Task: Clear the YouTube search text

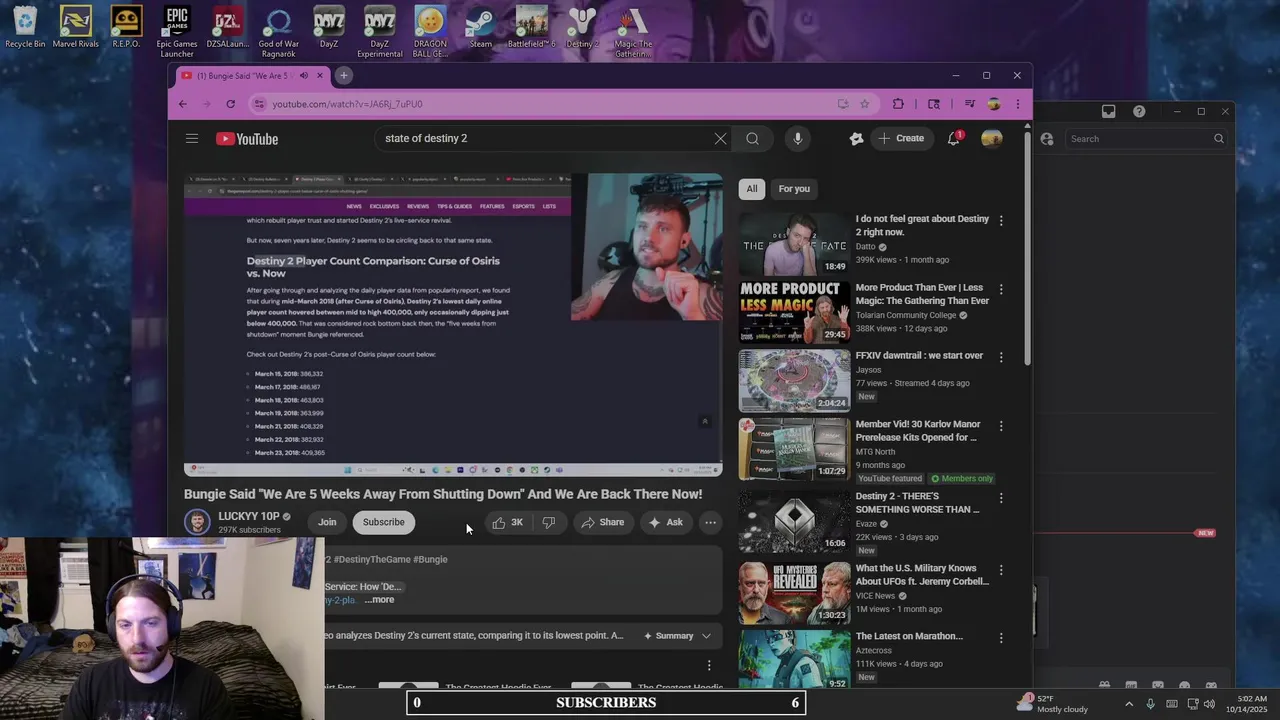Action: tap(720, 139)
